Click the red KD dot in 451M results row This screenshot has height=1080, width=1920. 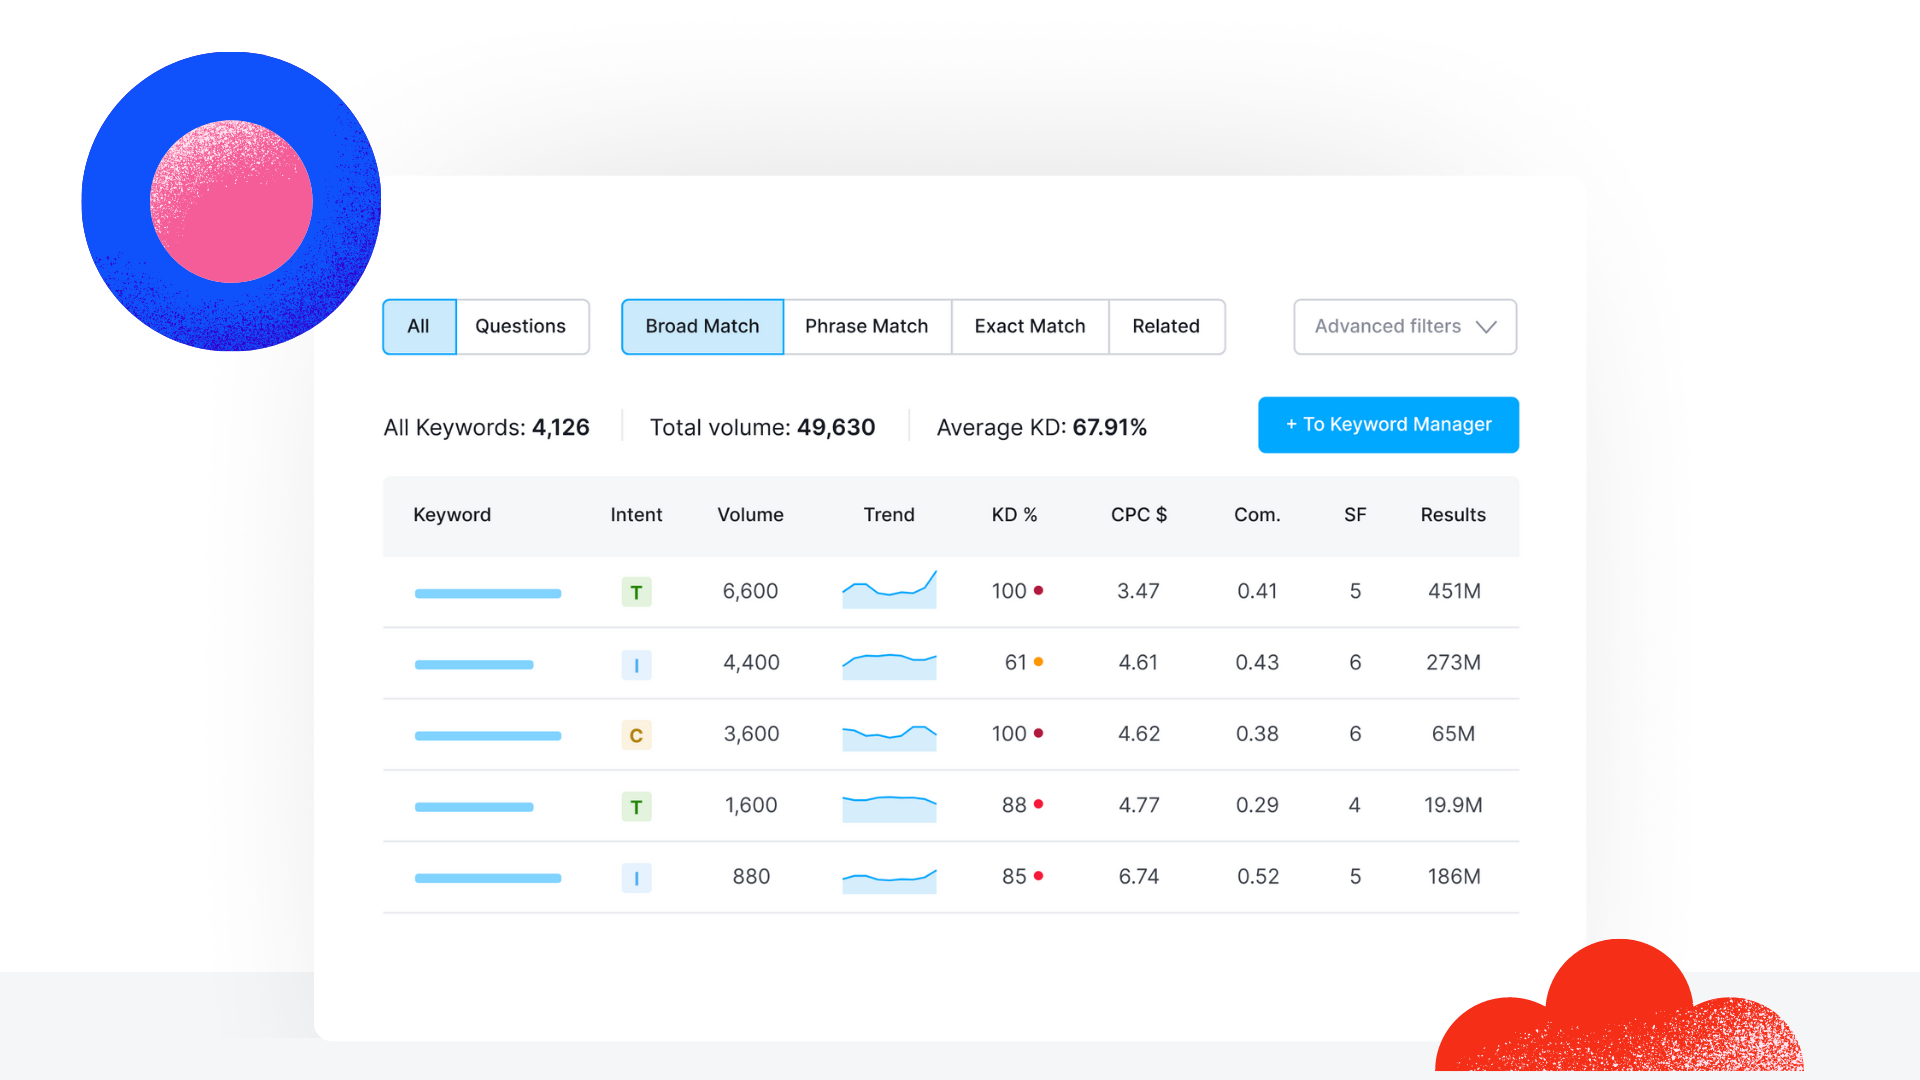1038,591
